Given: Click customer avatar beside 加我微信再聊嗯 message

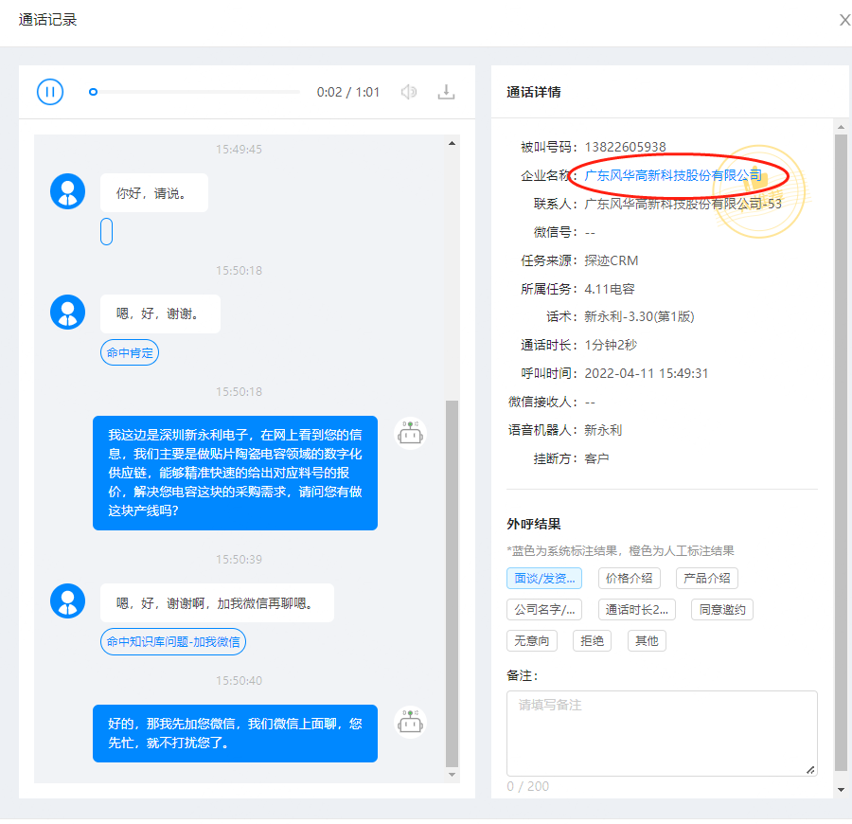Looking at the screenshot, I should [x=67, y=601].
